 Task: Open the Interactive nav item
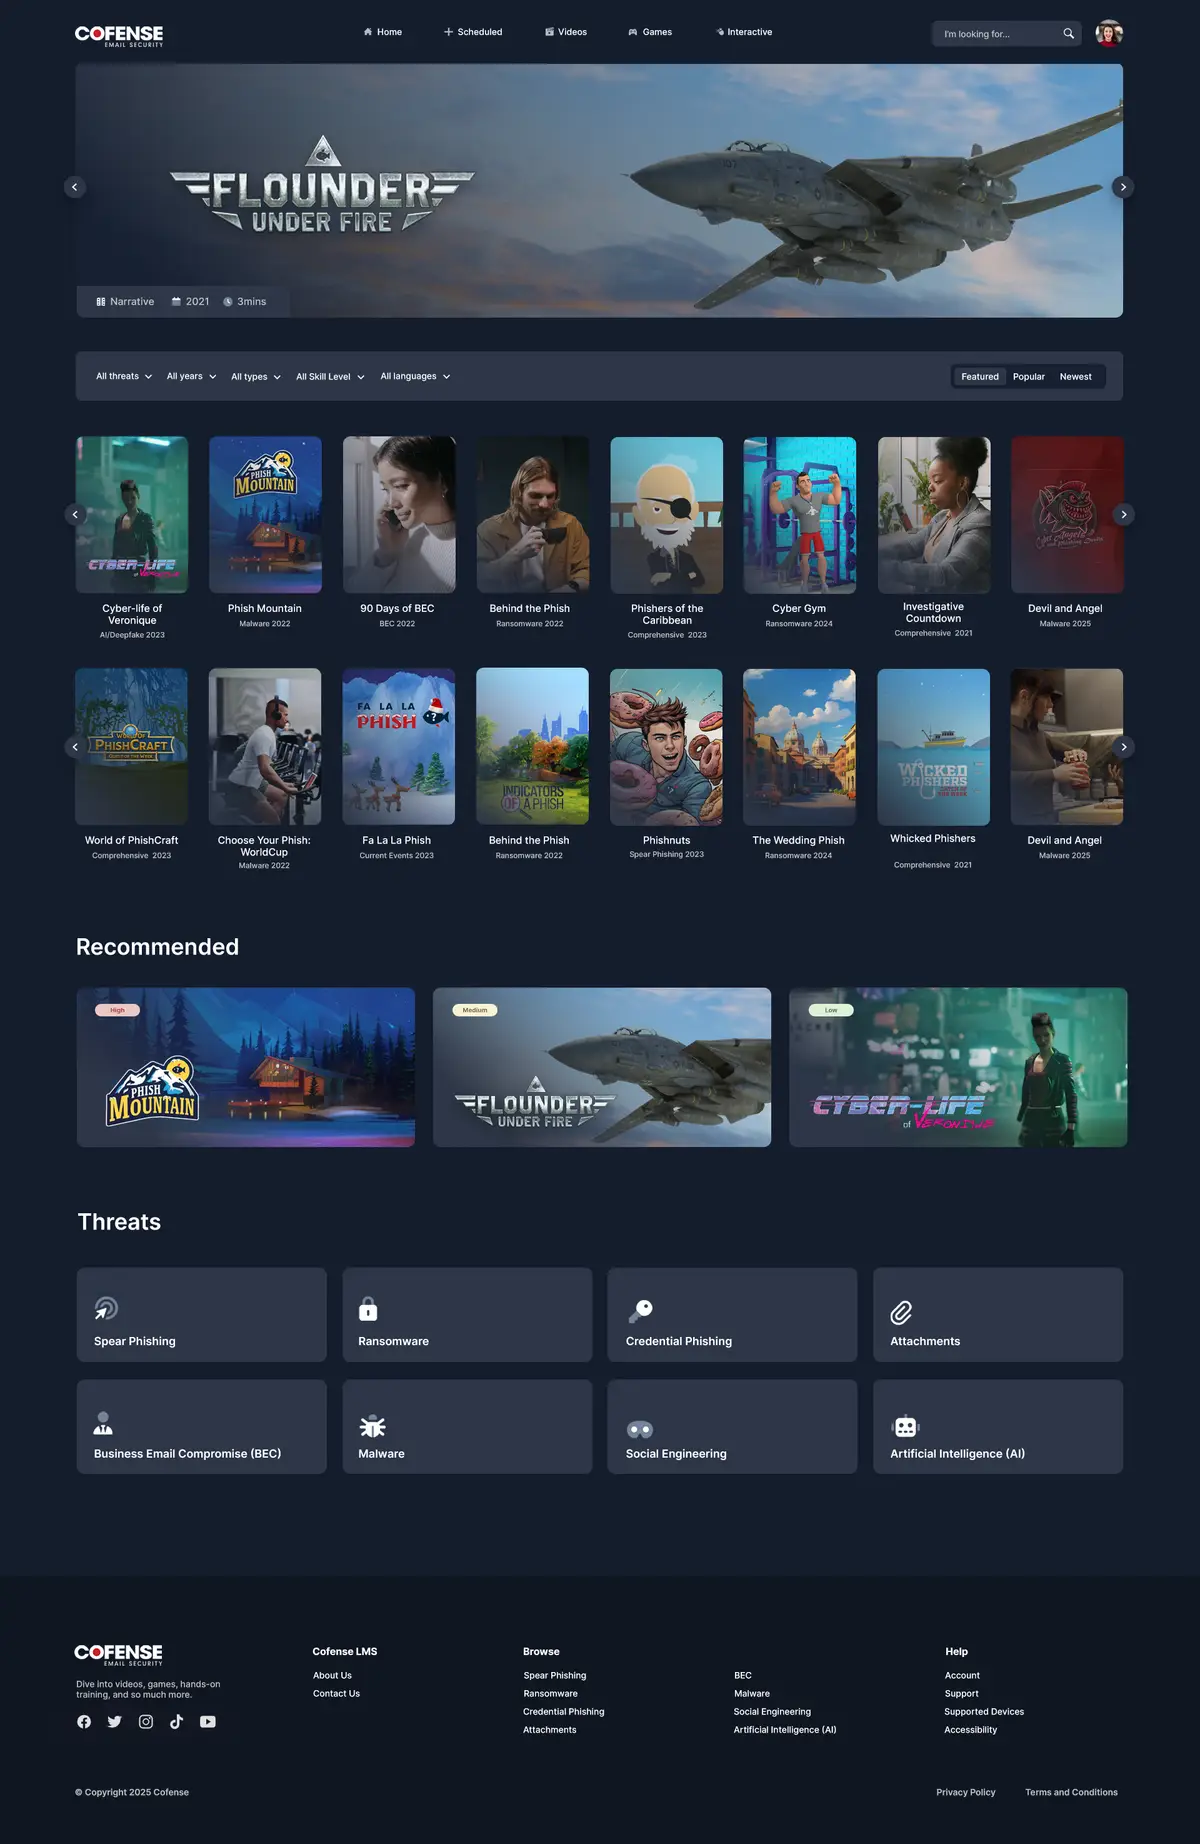[744, 32]
